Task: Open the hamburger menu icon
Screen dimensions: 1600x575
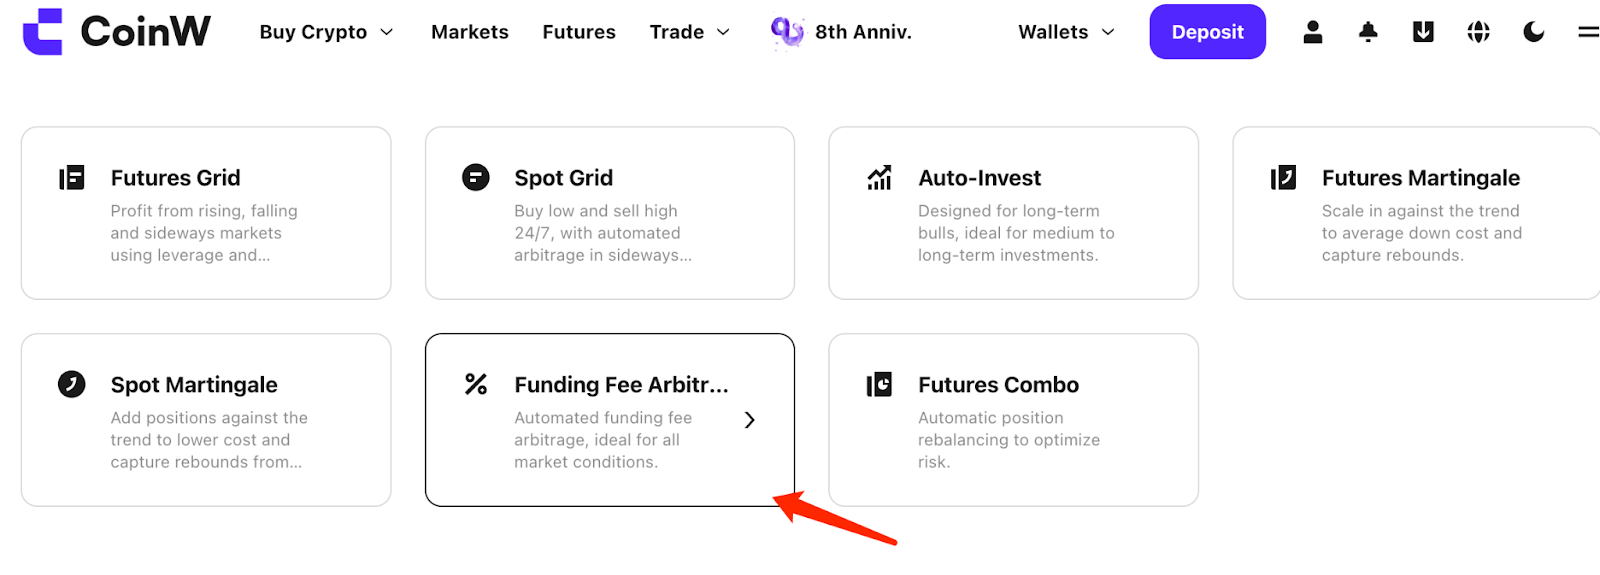Action: 1588,32
